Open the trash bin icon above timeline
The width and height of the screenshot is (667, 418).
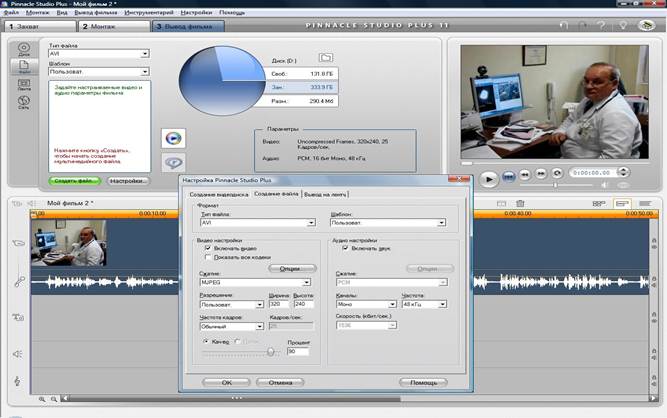pyautogui.click(x=520, y=204)
